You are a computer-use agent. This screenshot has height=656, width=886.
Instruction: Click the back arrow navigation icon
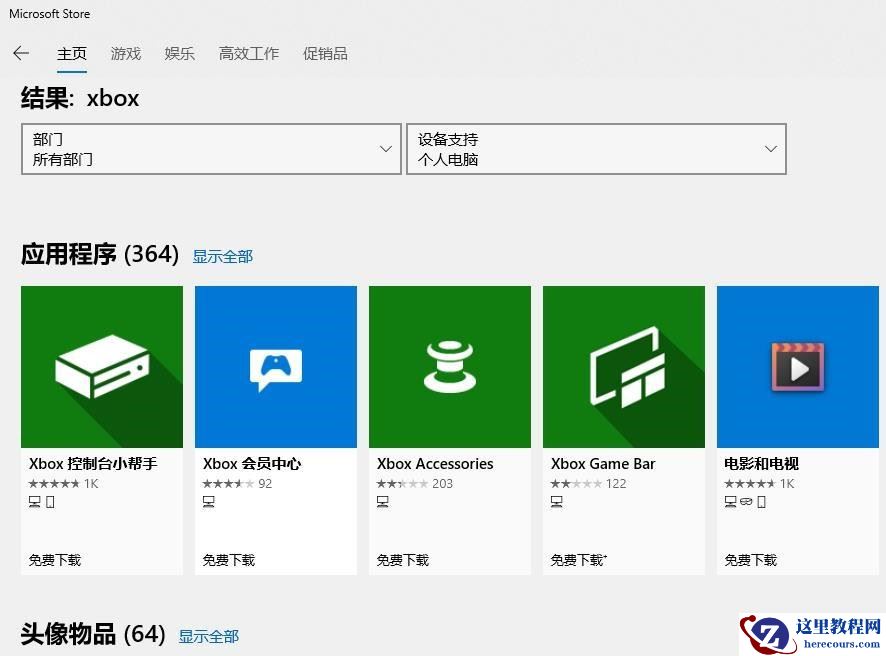point(21,53)
